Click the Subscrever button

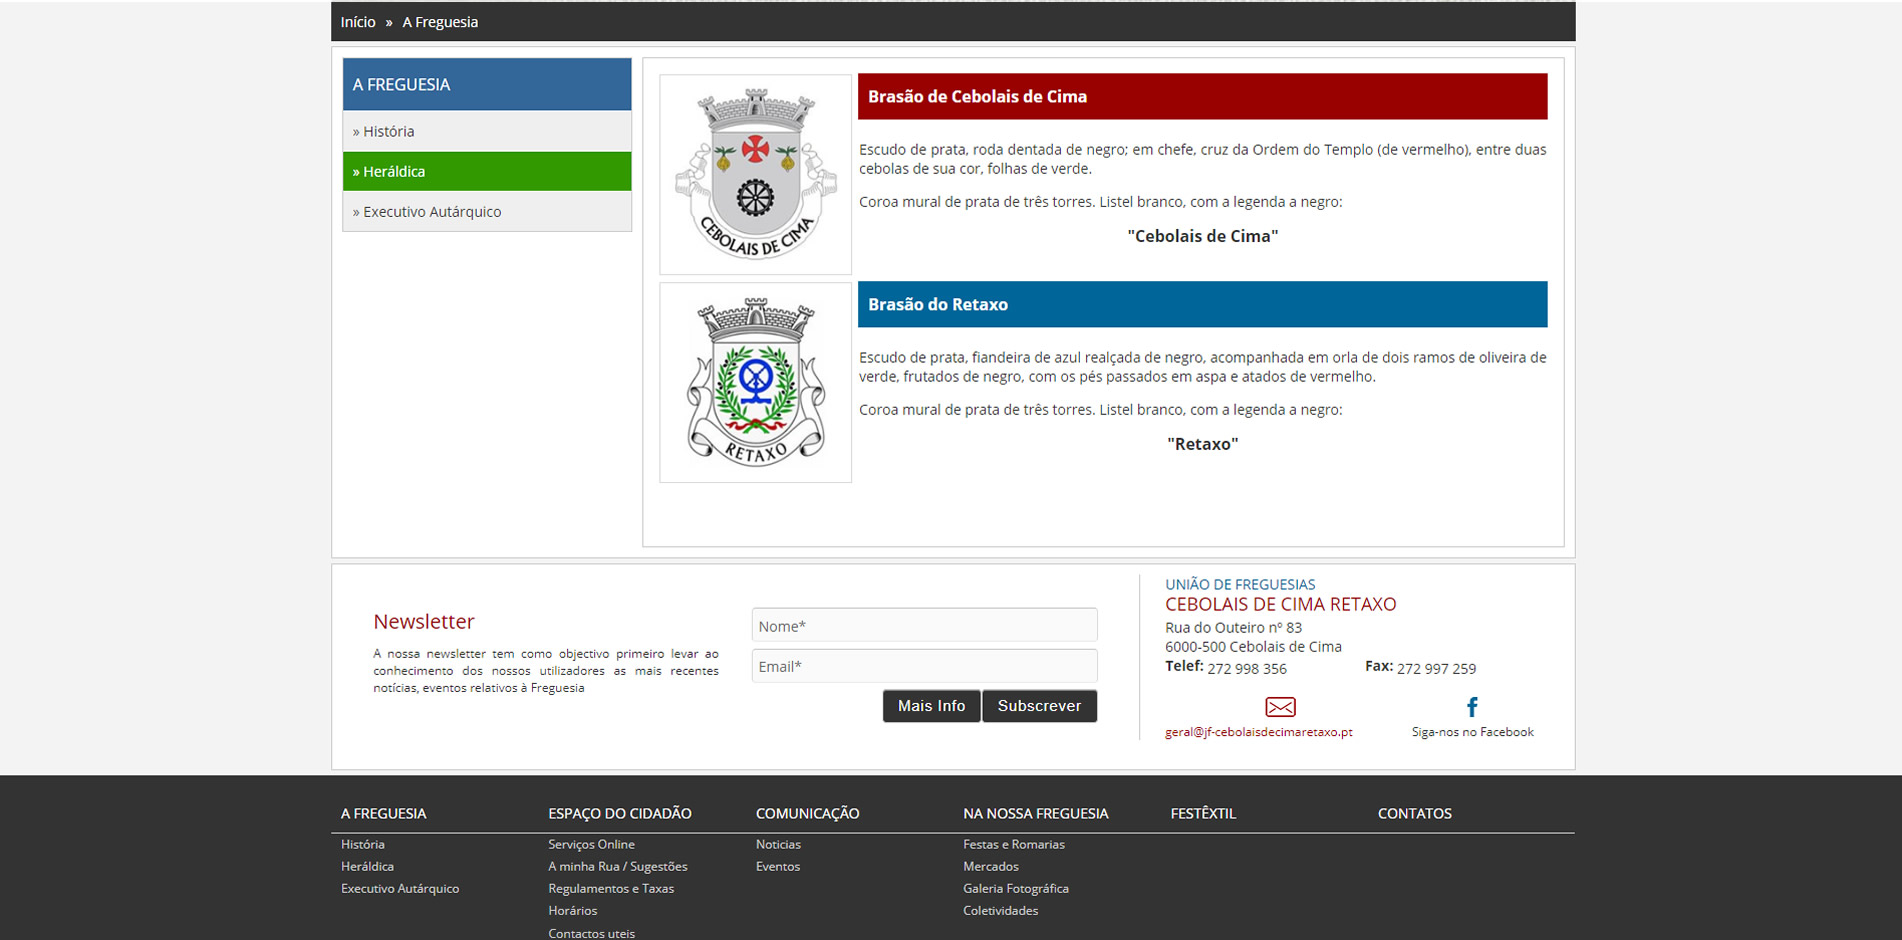tap(1039, 706)
